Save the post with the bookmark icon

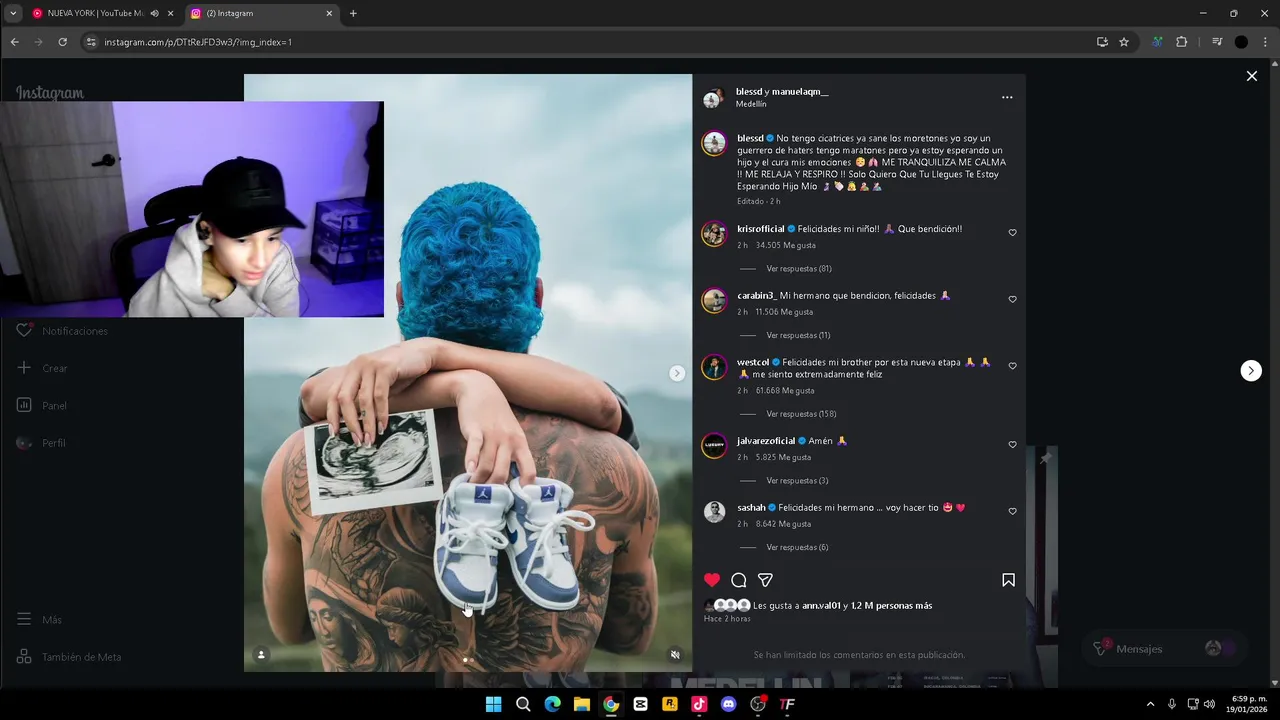(x=1008, y=580)
